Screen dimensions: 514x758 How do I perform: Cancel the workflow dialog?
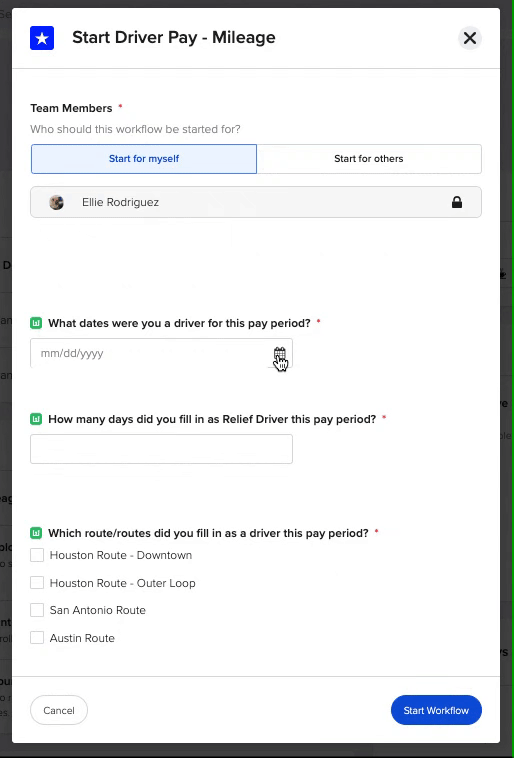(59, 710)
